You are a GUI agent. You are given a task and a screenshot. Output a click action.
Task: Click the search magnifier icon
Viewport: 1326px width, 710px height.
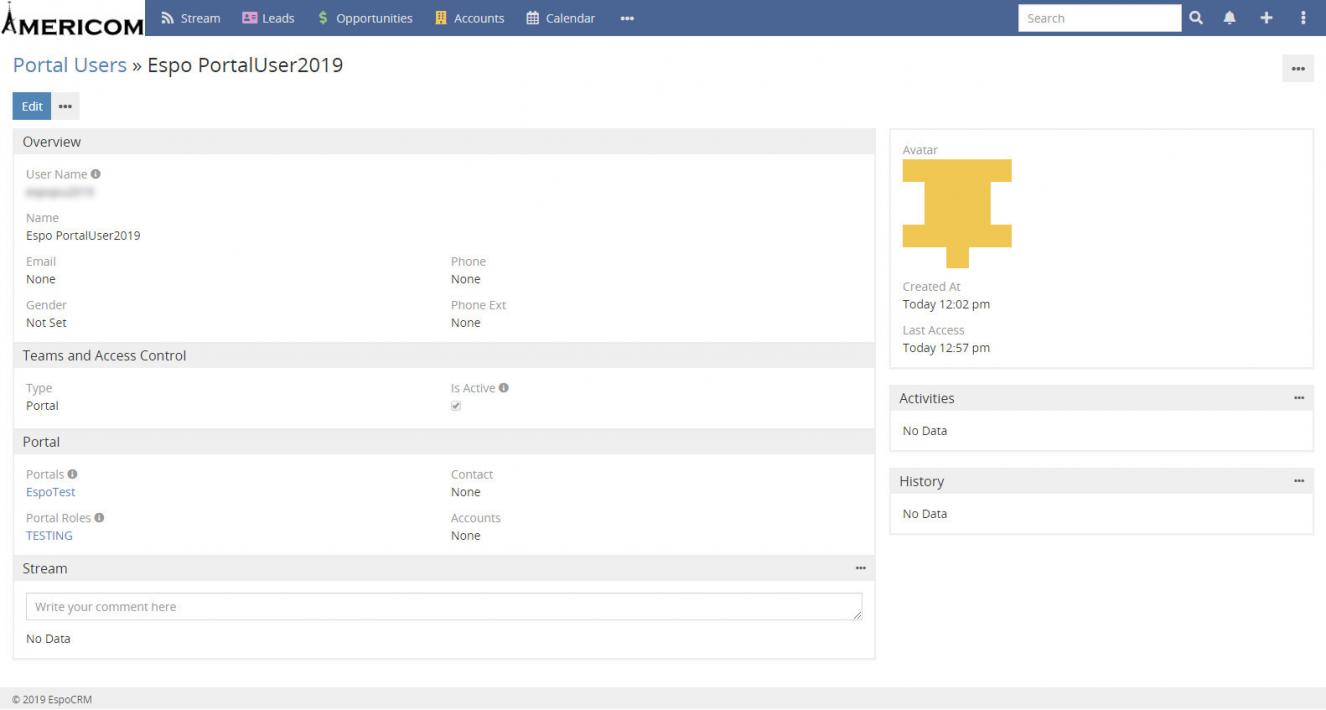(x=1197, y=18)
